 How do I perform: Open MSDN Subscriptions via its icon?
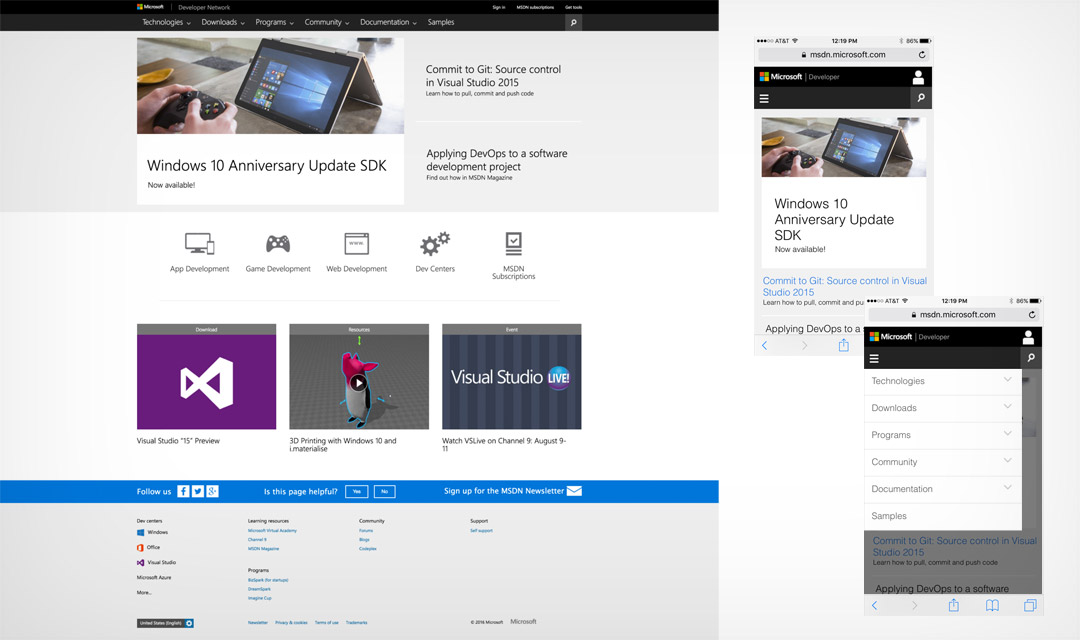coord(513,243)
